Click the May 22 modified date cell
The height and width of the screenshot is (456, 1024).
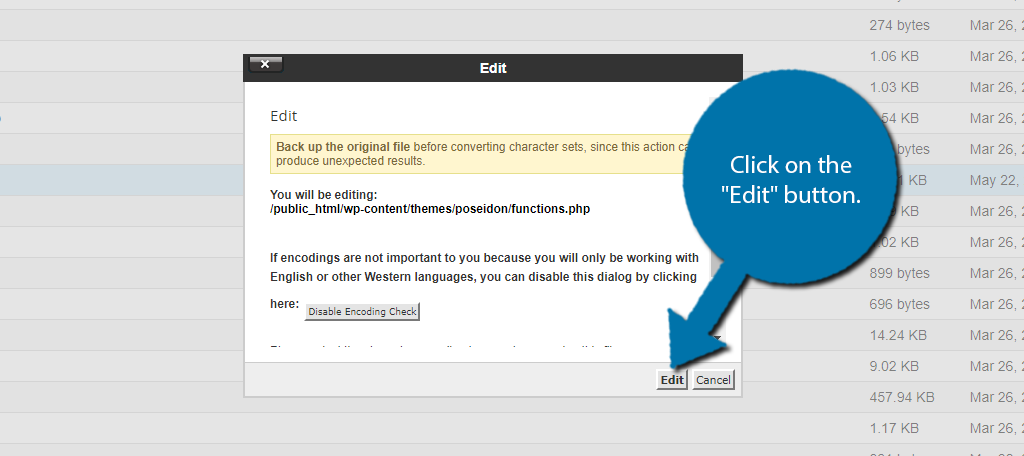point(995,180)
